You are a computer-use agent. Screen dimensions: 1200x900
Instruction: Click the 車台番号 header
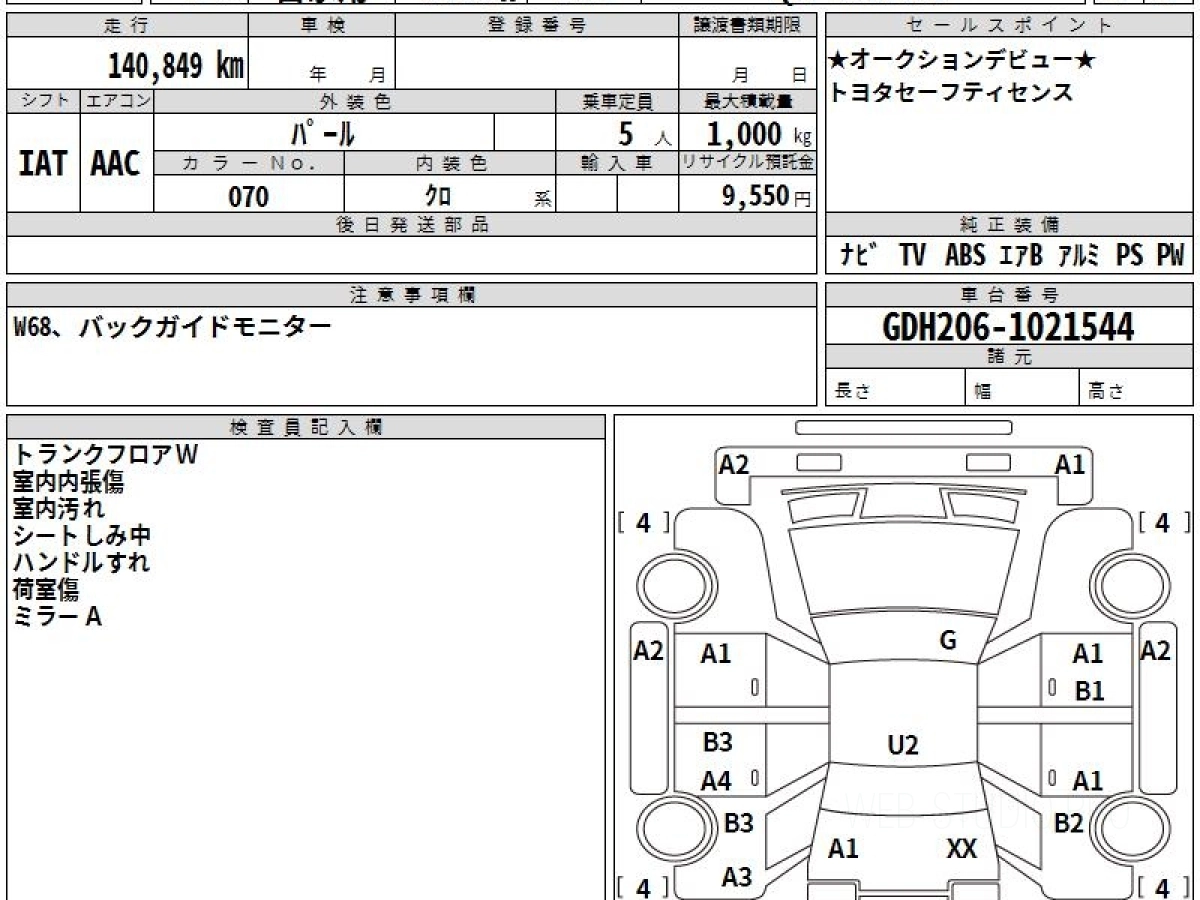[1010, 295]
